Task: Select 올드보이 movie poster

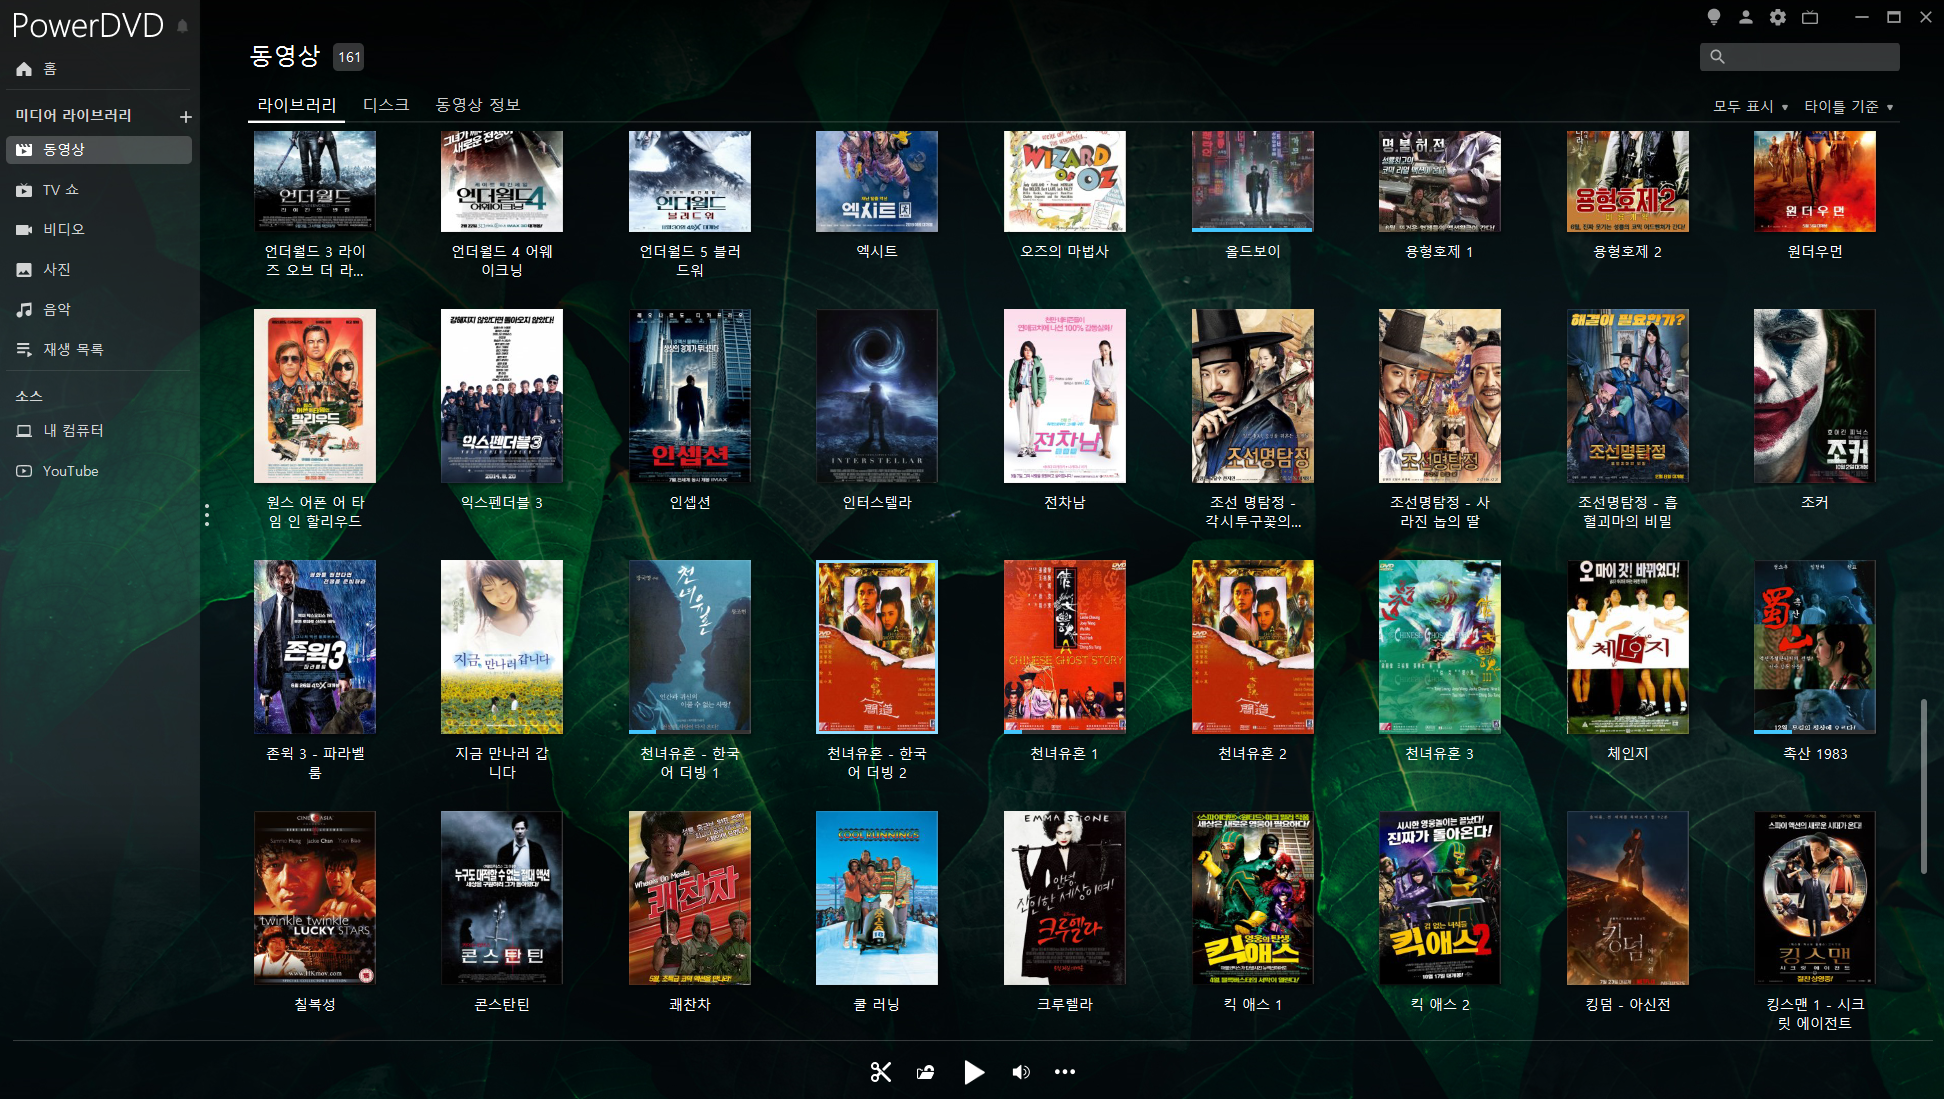Action: click(1253, 181)
